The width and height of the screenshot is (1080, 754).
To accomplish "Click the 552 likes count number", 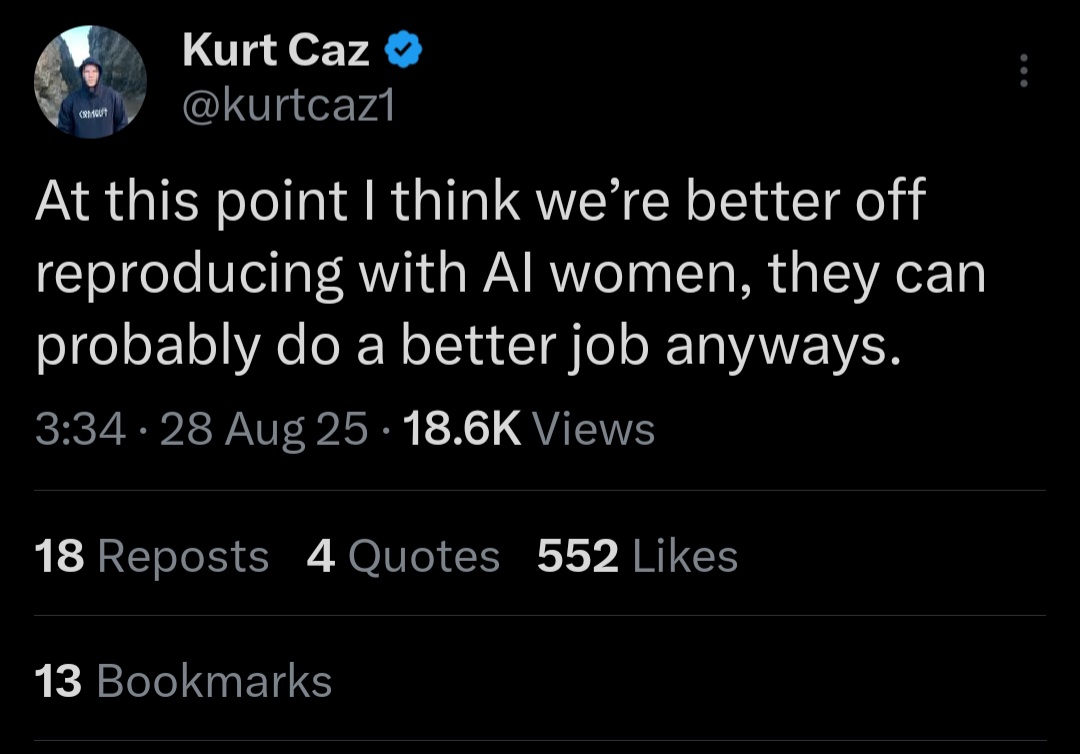I will point(577,557).
